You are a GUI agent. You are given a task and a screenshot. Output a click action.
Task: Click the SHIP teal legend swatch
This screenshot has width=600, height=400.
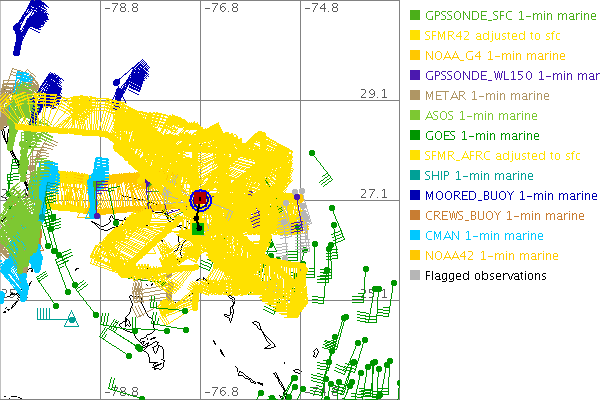(415, 175)
